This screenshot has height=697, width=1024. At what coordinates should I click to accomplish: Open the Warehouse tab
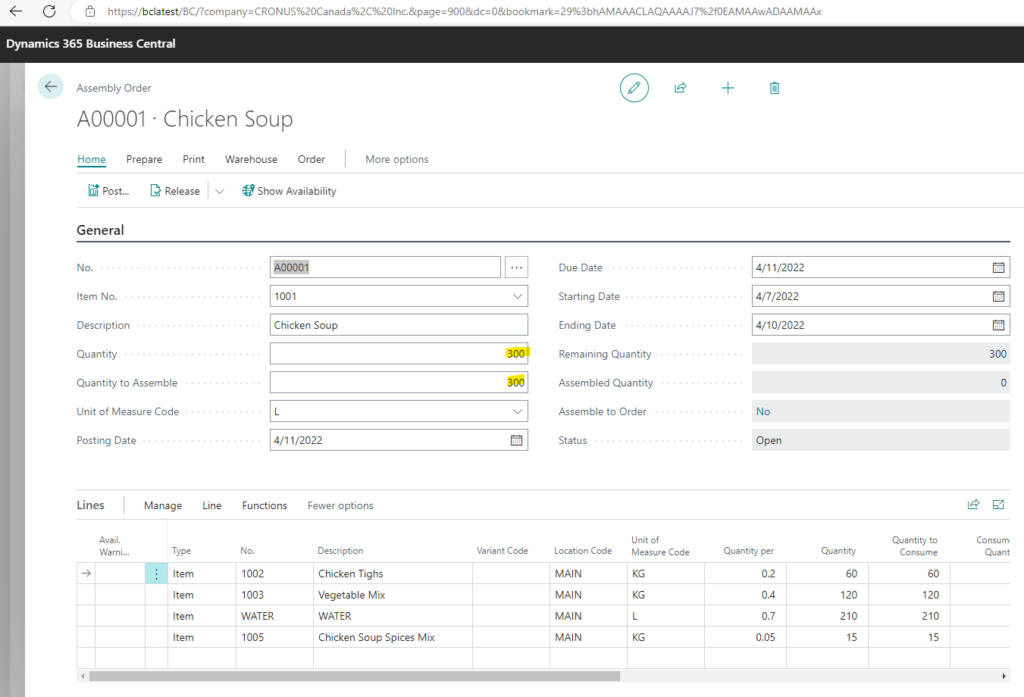pos(251,159)
